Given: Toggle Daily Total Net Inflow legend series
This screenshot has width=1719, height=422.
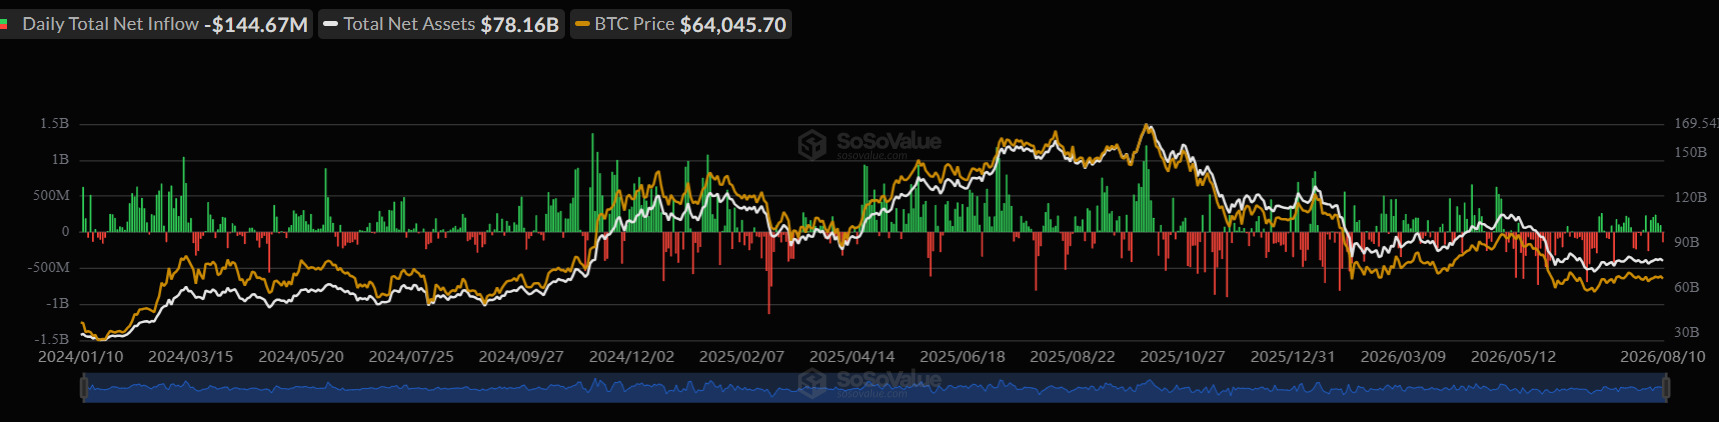Looking at the screenshot, I should tap(154, 24).
